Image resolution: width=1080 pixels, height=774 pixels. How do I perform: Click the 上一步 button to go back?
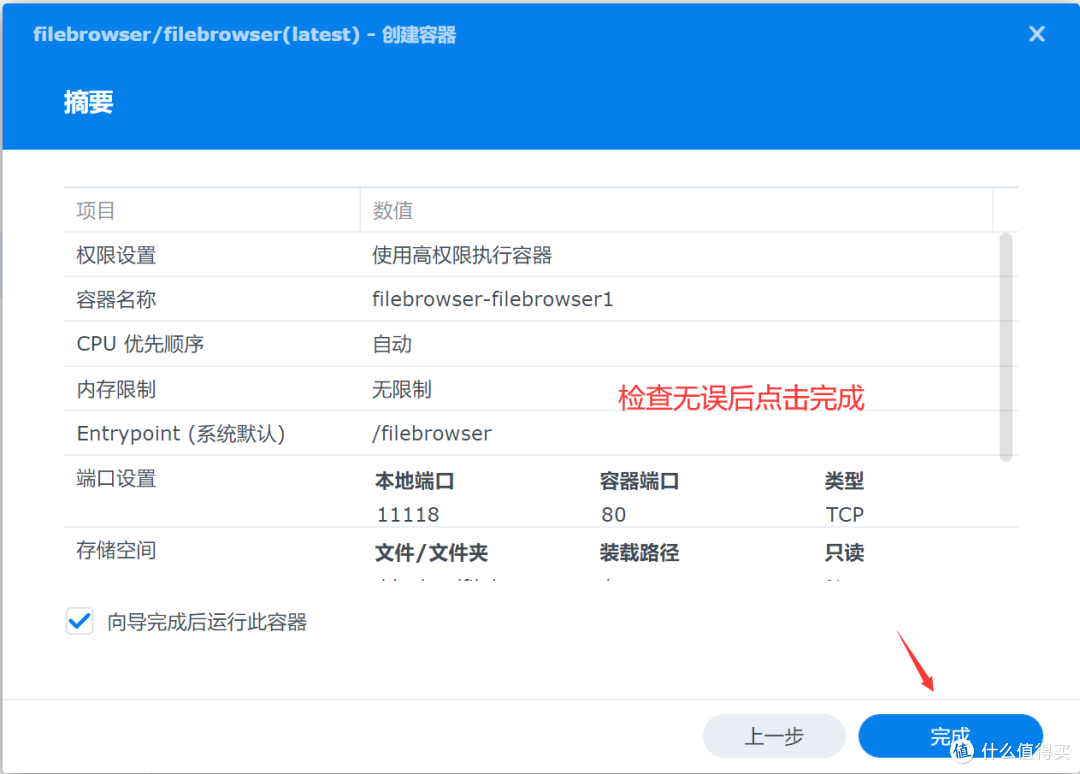point(774,736)
